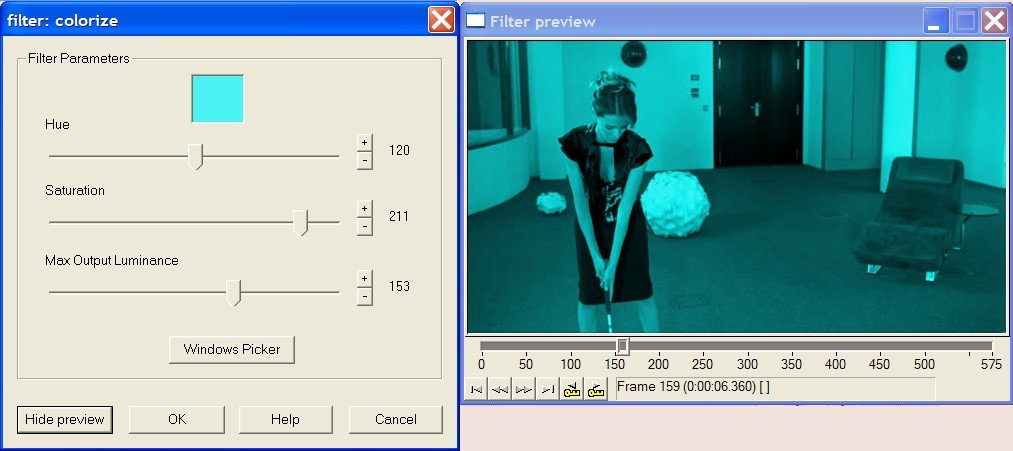Cancel the colorize filter dialog
Image resolution: width=1013 pixels, height=451 pixels.
395,419
